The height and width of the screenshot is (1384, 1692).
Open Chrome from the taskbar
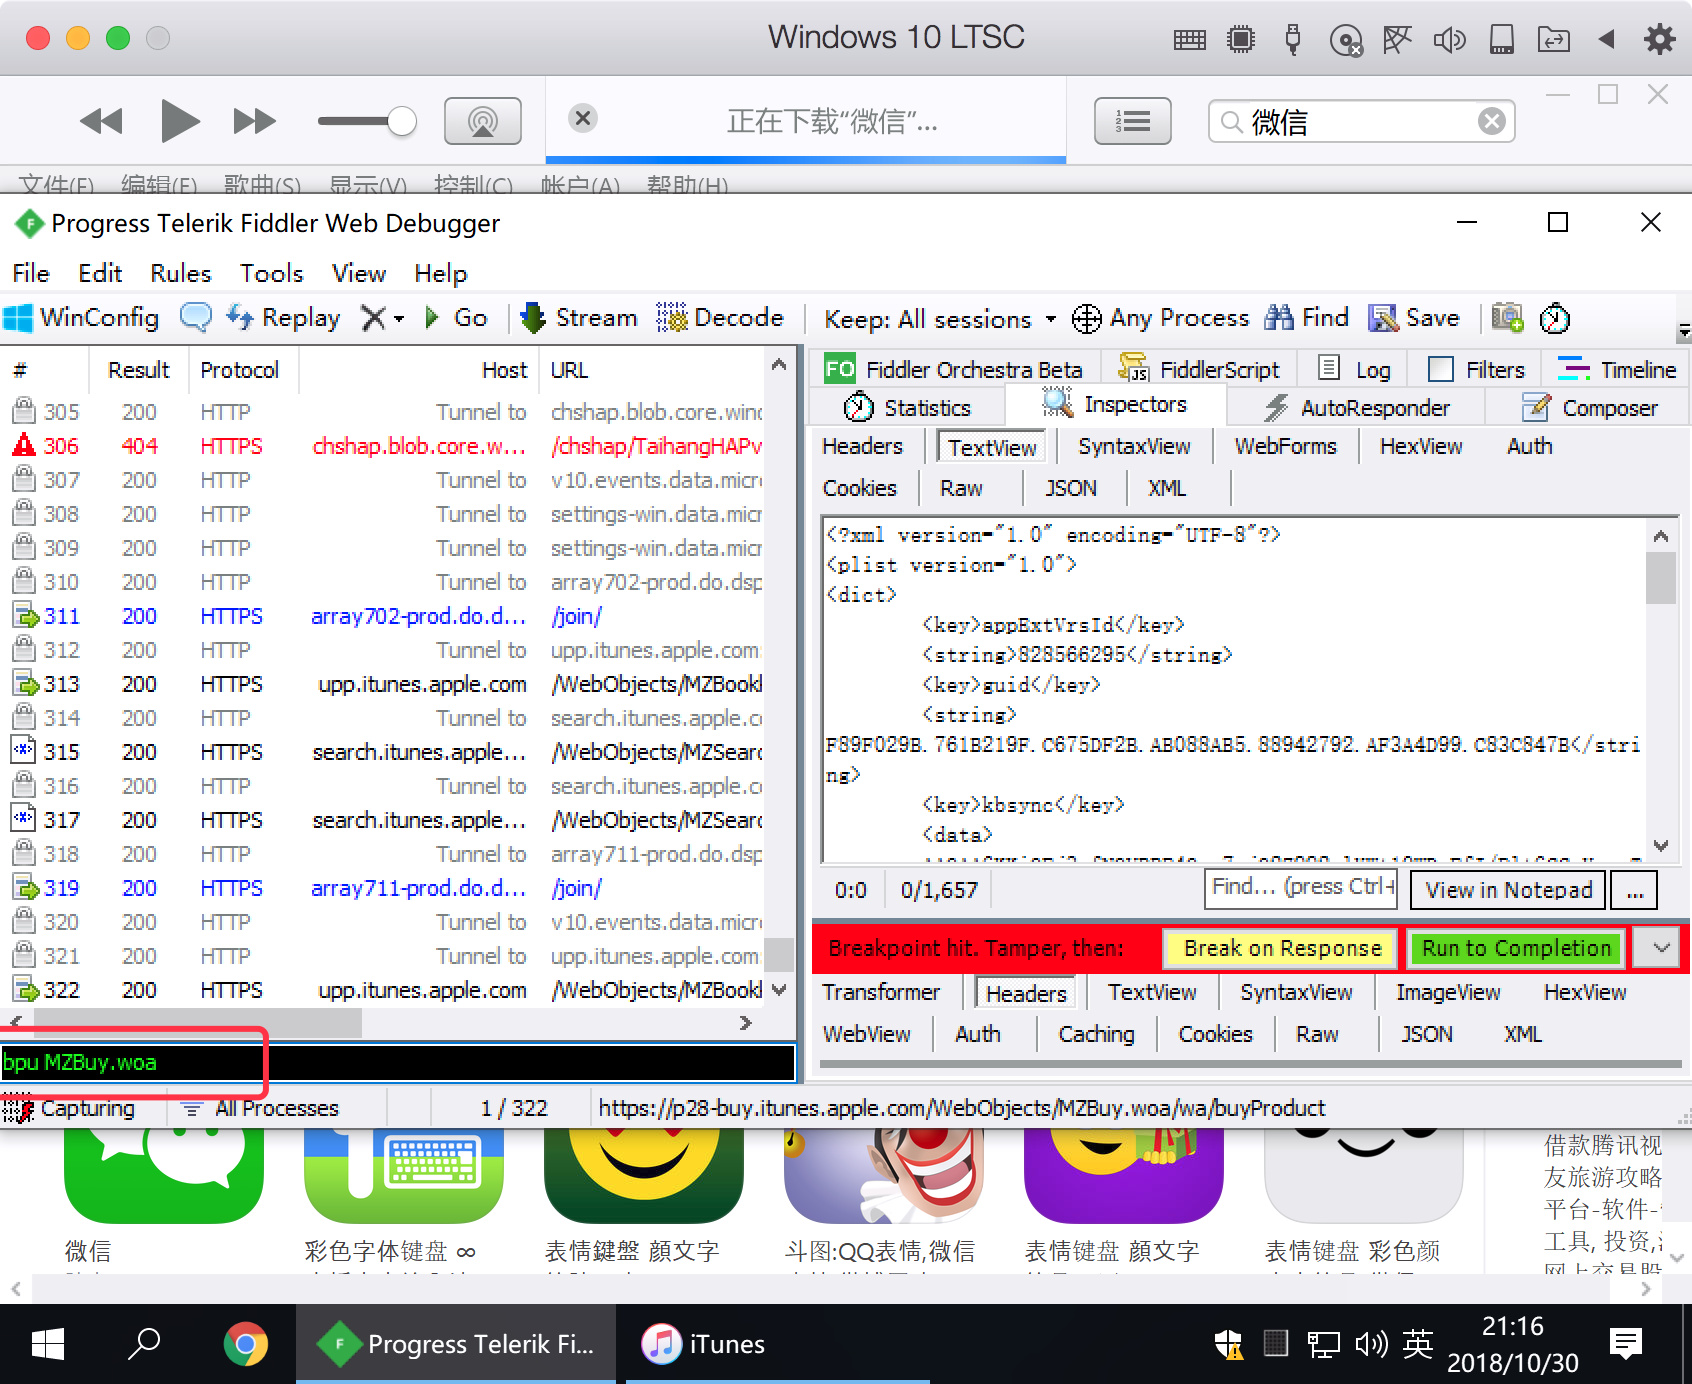coord(246,1344)
